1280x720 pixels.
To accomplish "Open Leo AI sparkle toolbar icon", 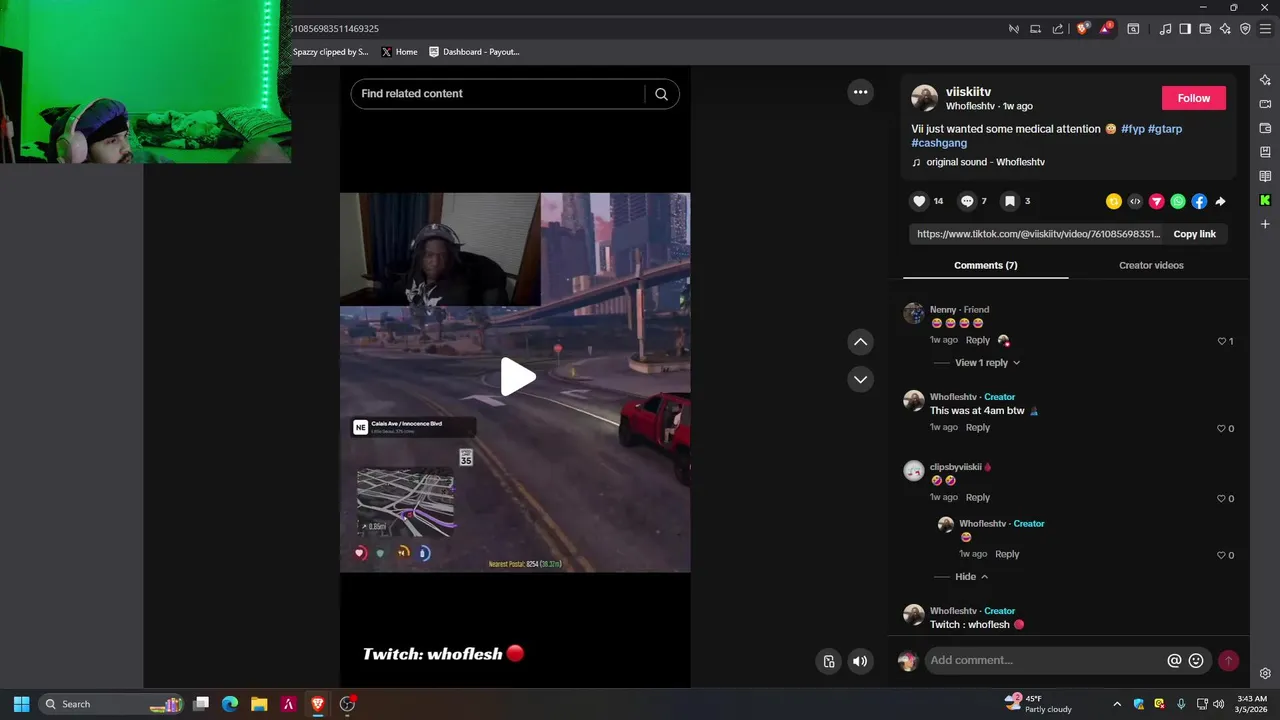I will click(1225, 29).
